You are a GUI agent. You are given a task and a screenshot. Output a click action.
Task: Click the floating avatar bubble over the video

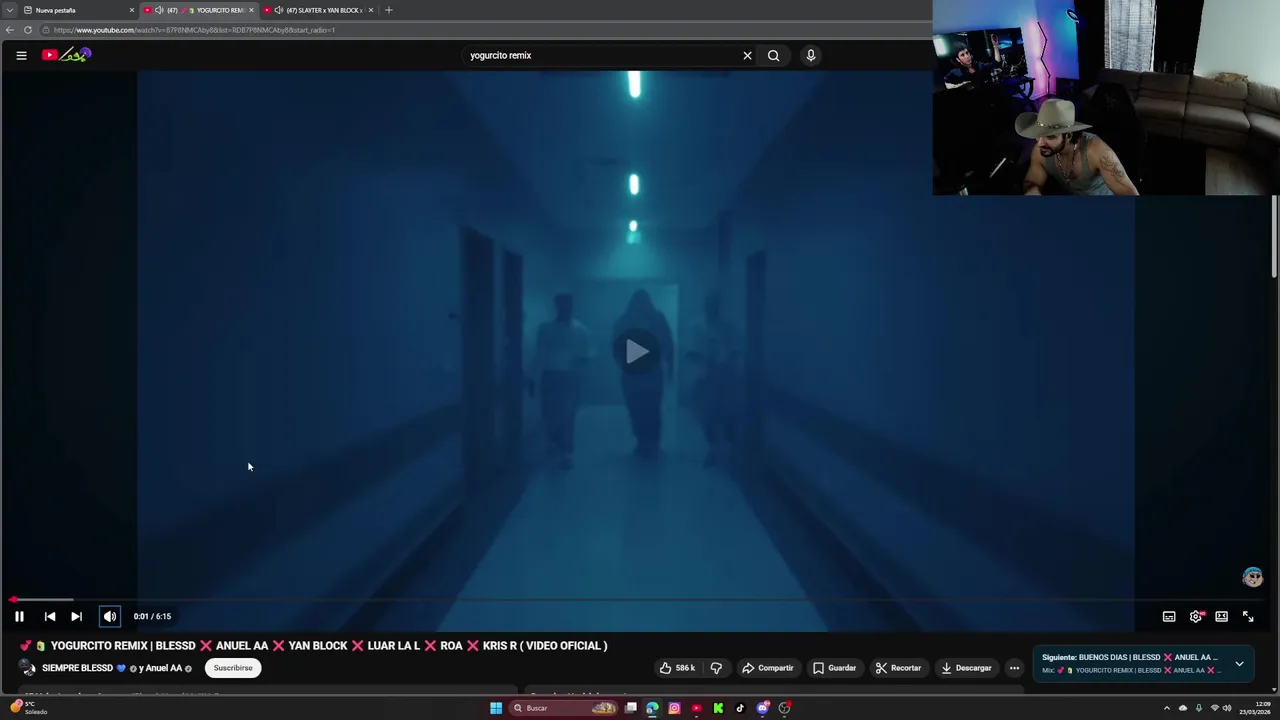pos(1252,577)
